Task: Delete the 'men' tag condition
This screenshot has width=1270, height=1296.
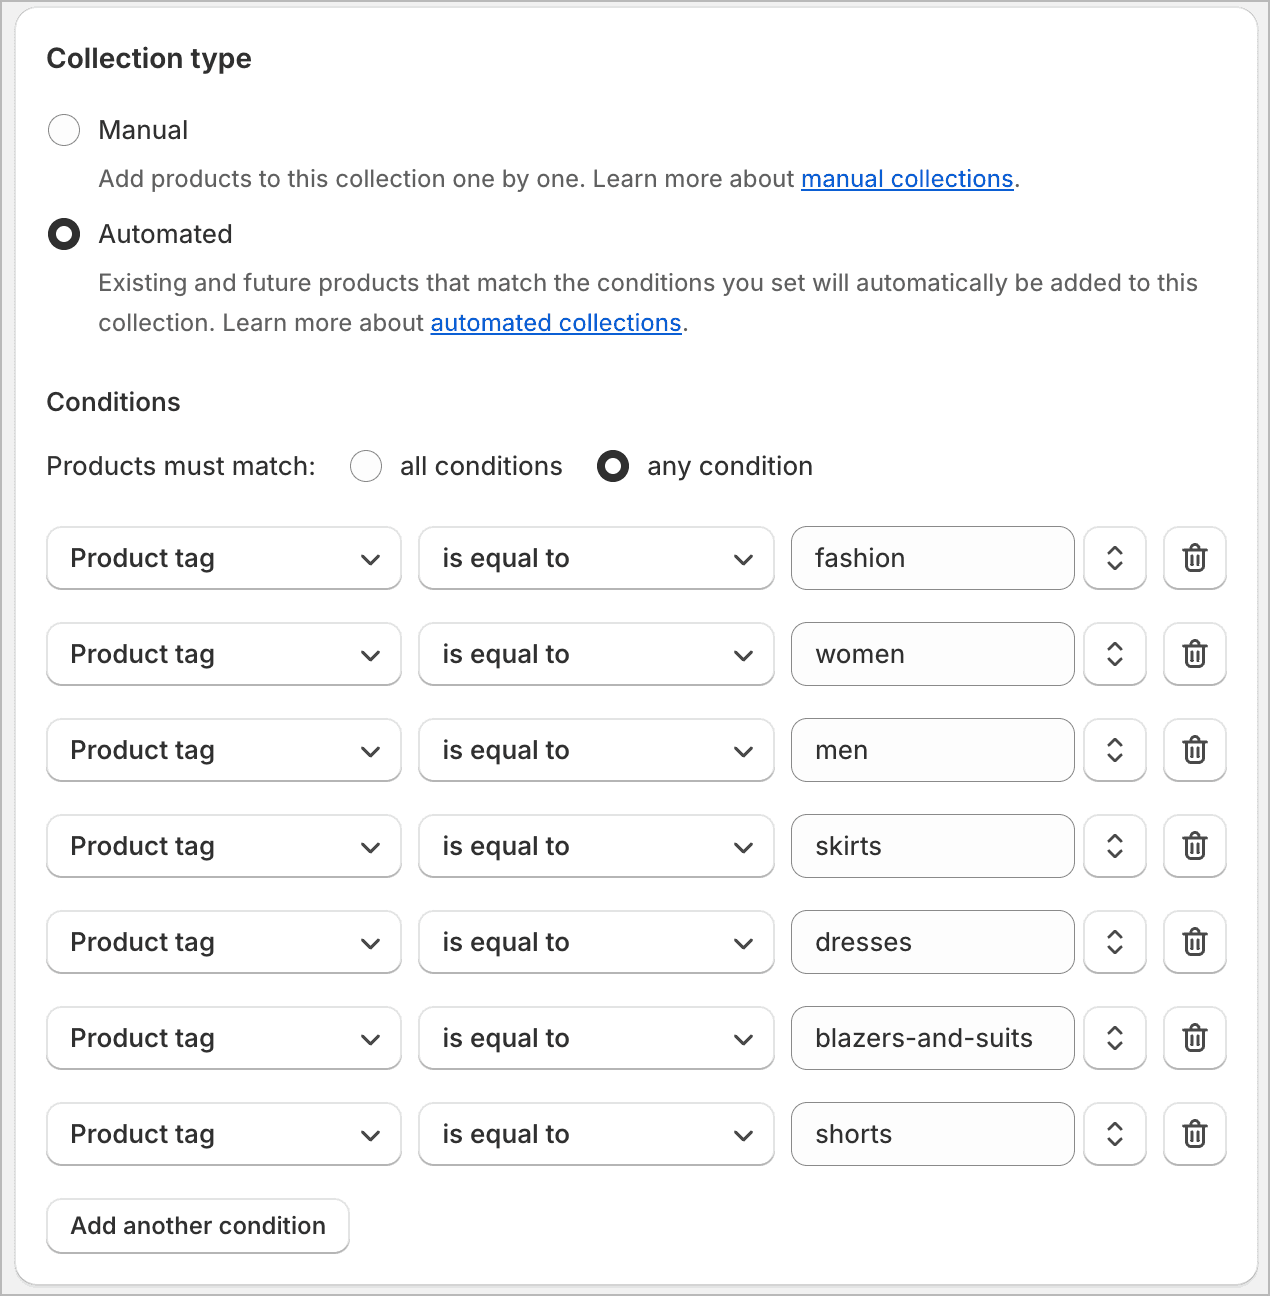Action: 1195,750
